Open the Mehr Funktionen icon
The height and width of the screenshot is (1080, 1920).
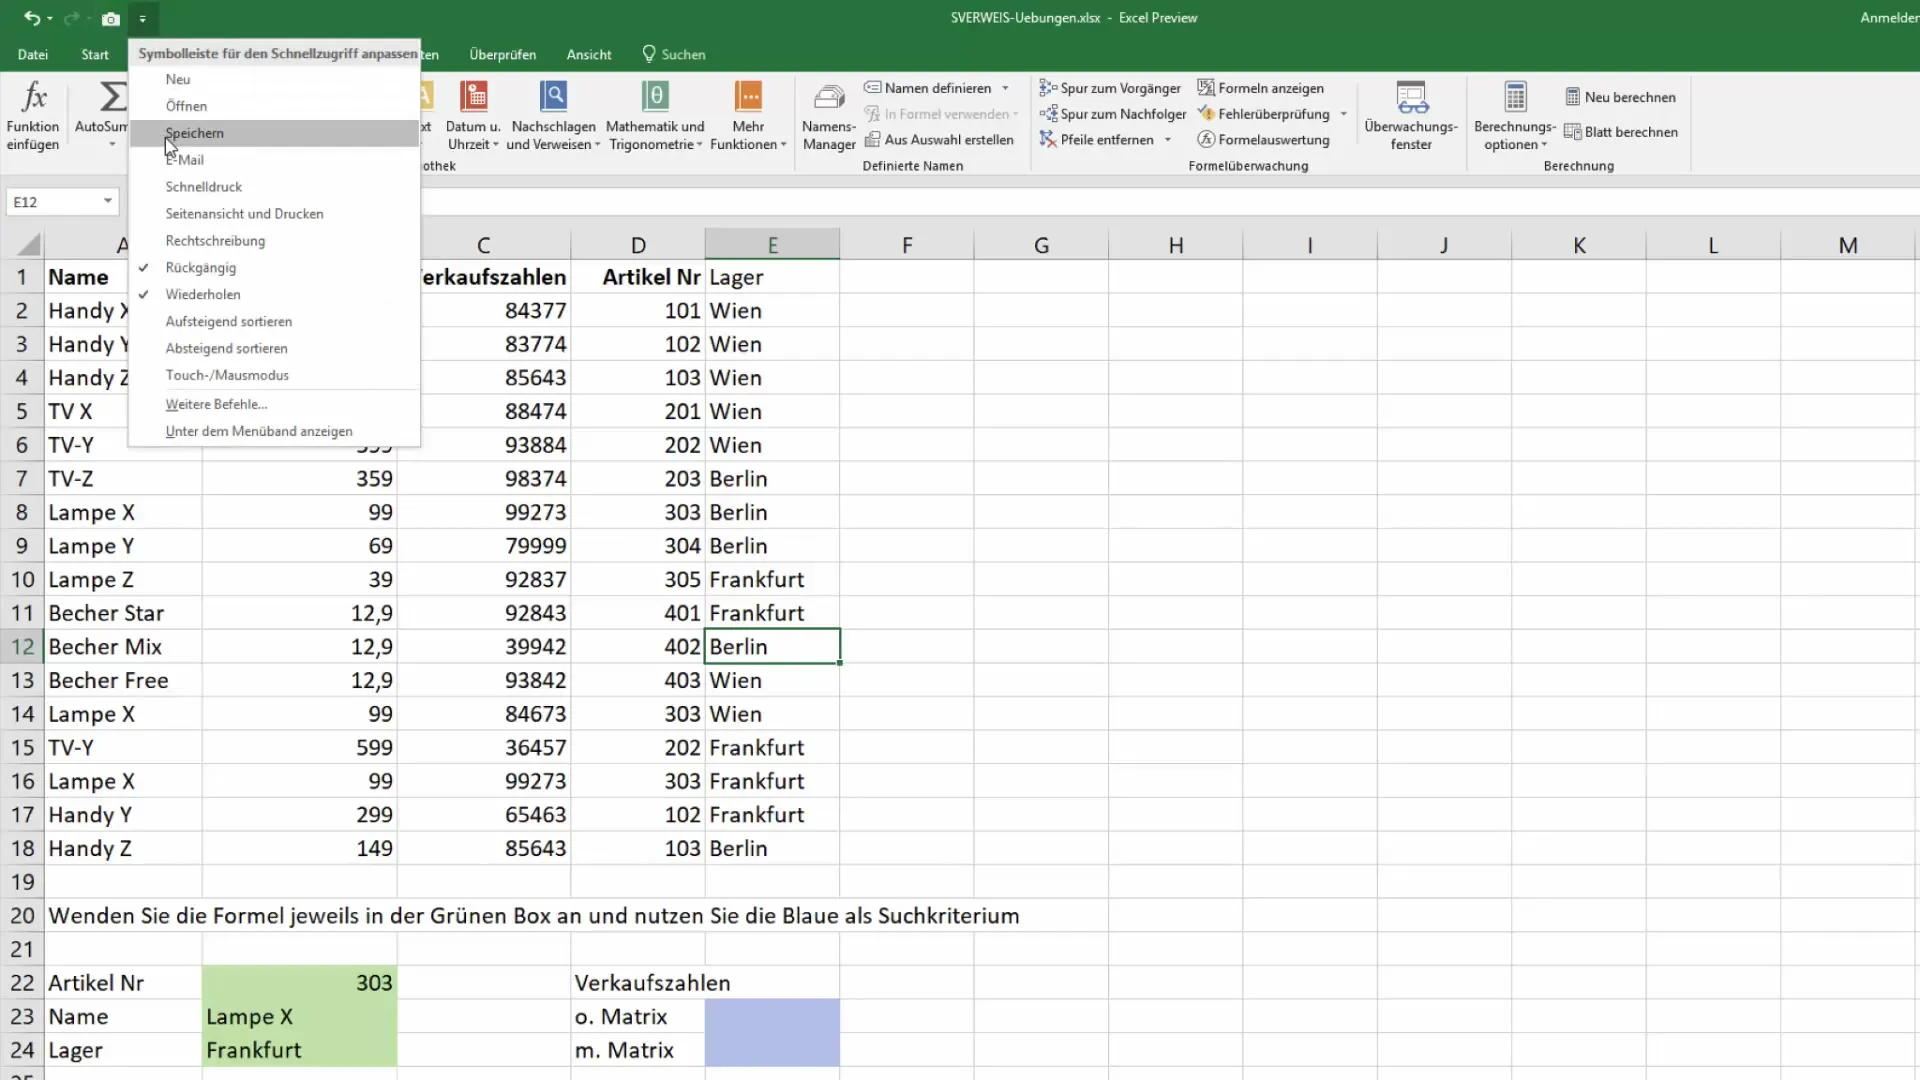click(x=748, y=97)
